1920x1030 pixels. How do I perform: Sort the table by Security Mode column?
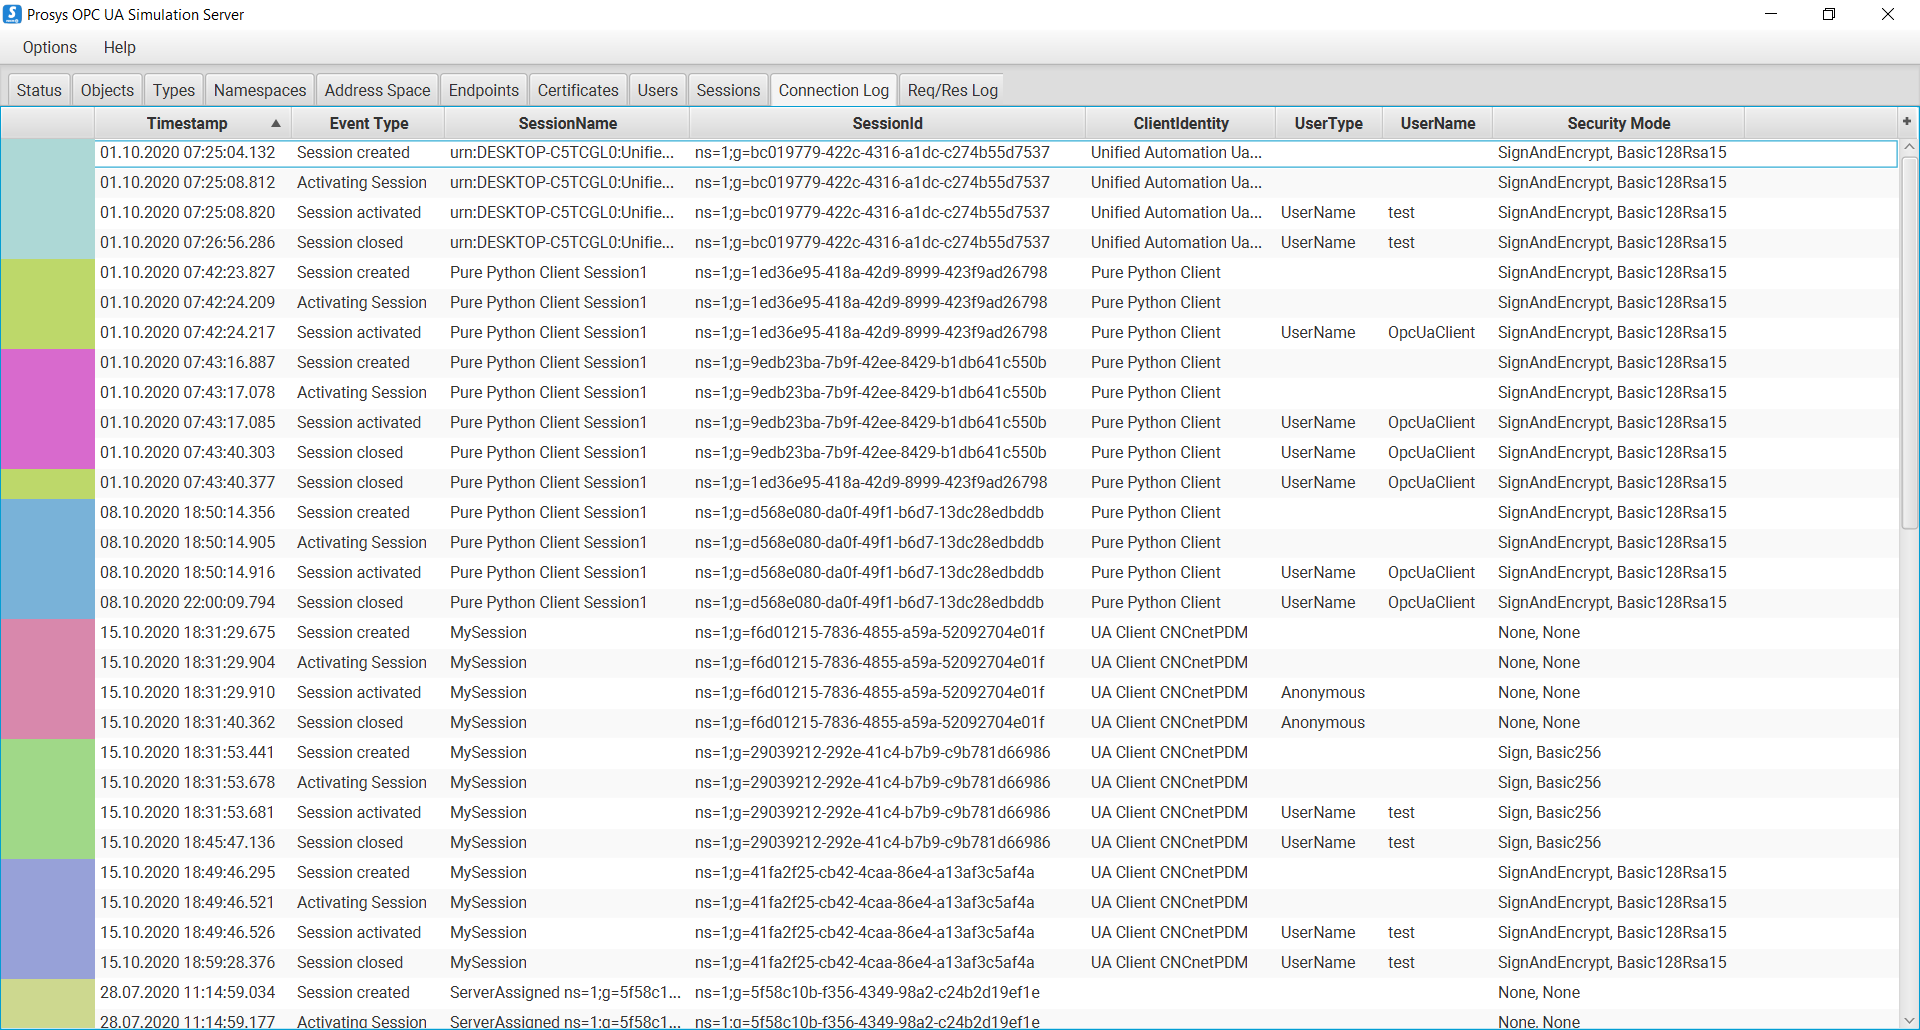1618,123
